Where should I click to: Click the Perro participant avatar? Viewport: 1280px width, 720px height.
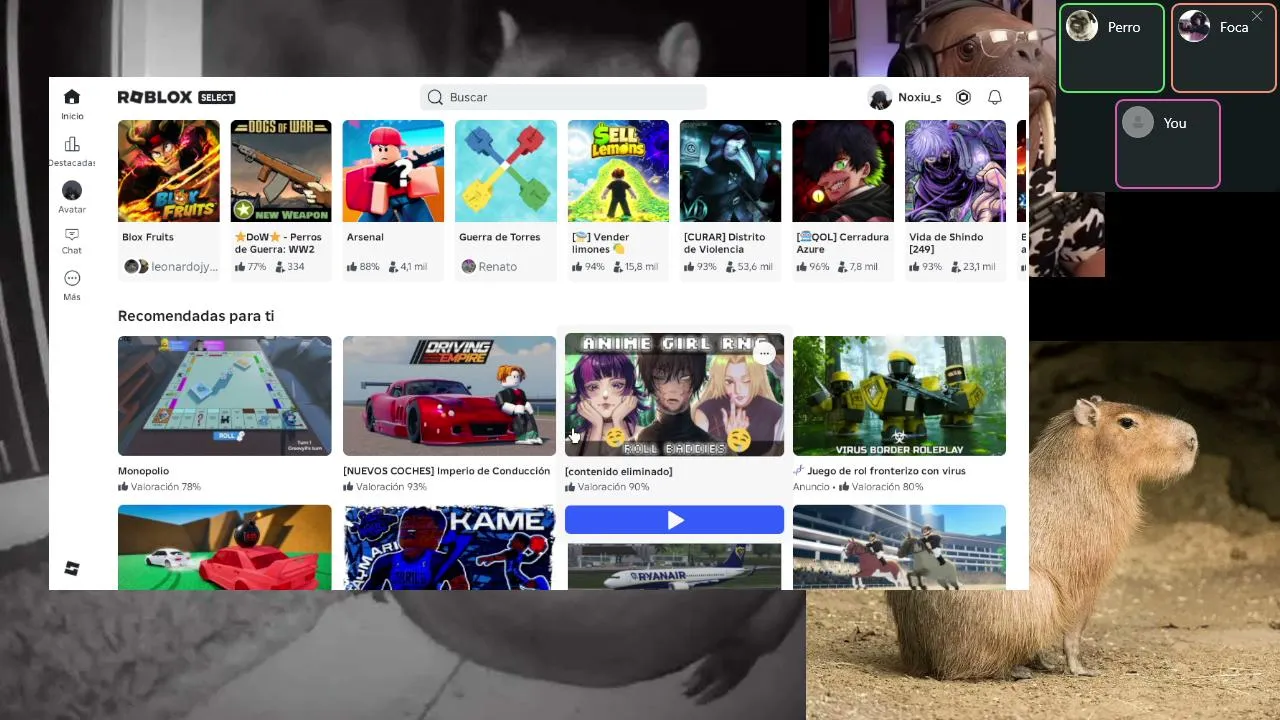click(x=1082, y=26)
